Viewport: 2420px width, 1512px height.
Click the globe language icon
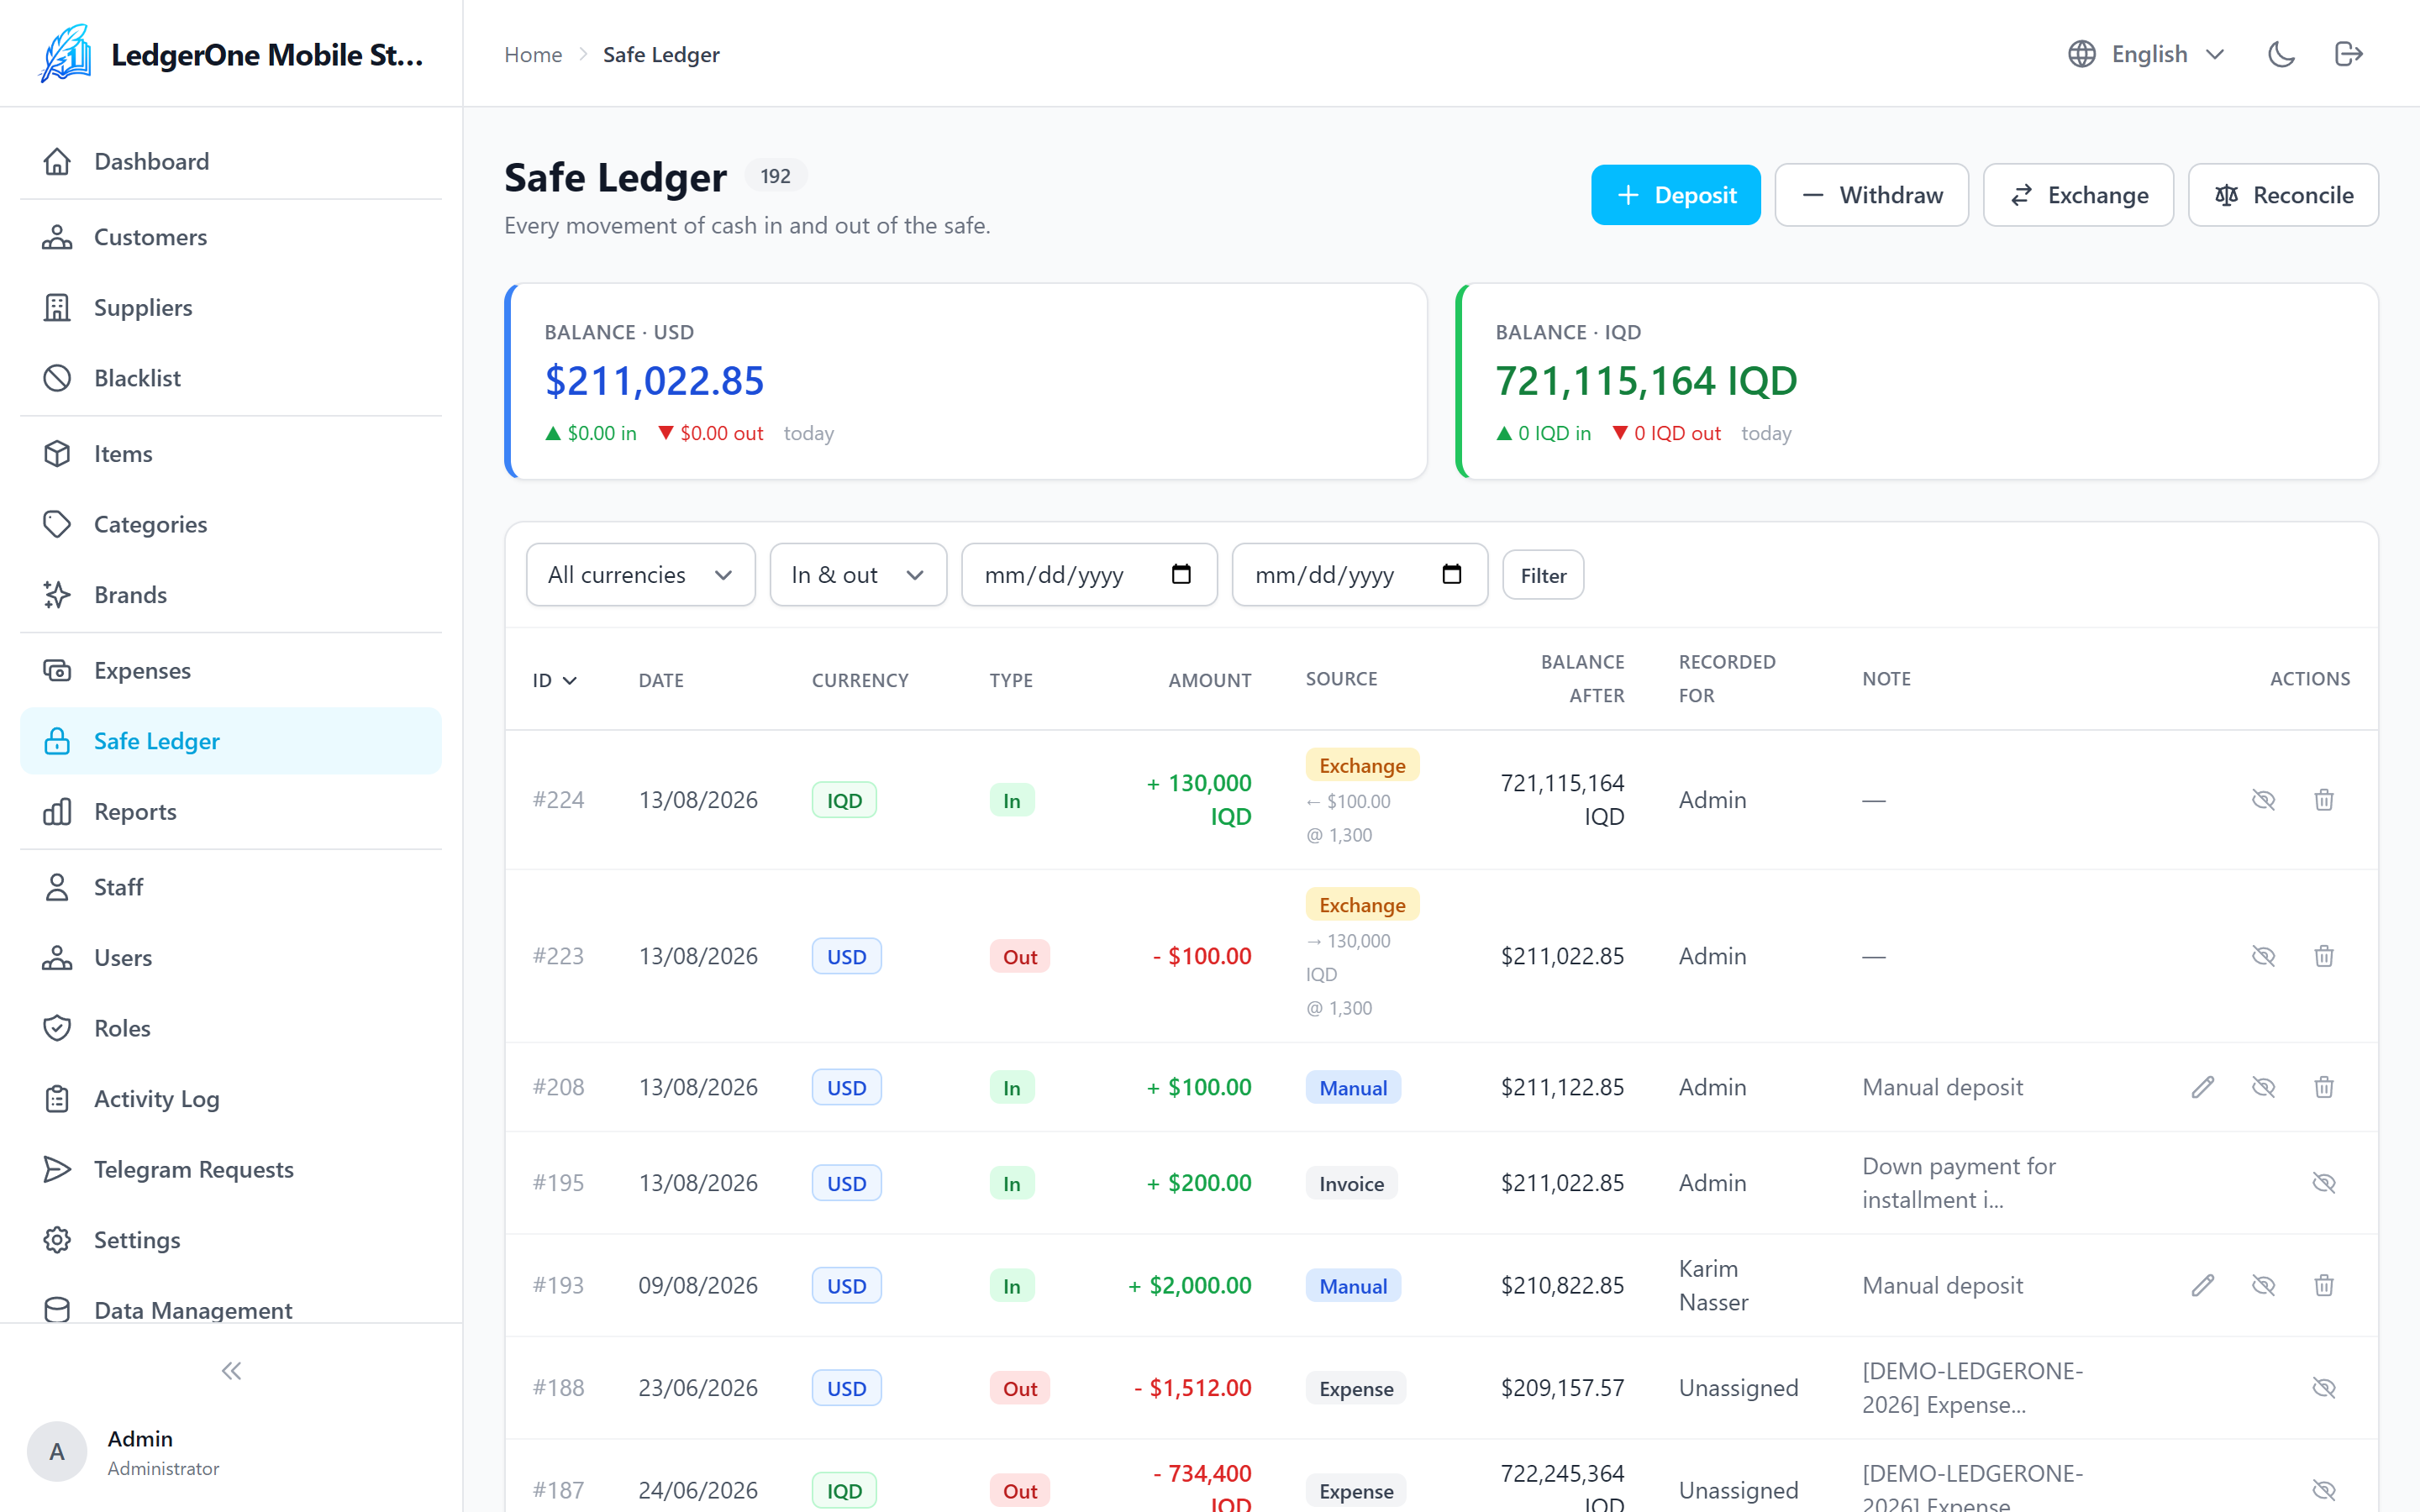[x=2081, y=54]
